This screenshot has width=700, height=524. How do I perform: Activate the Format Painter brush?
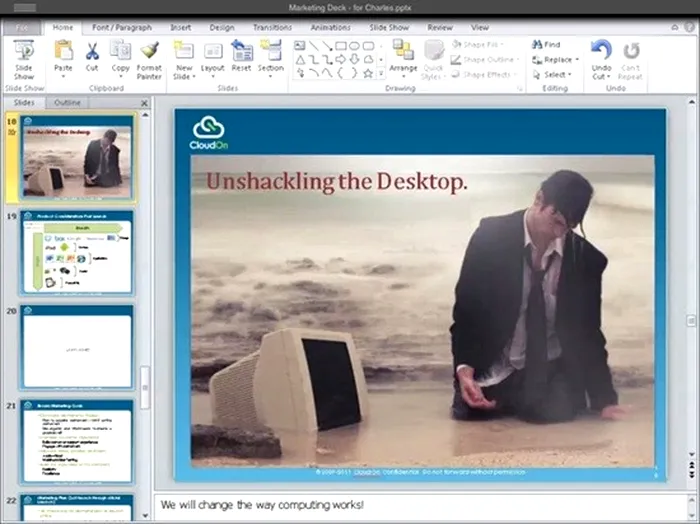[x=149, y=52]
